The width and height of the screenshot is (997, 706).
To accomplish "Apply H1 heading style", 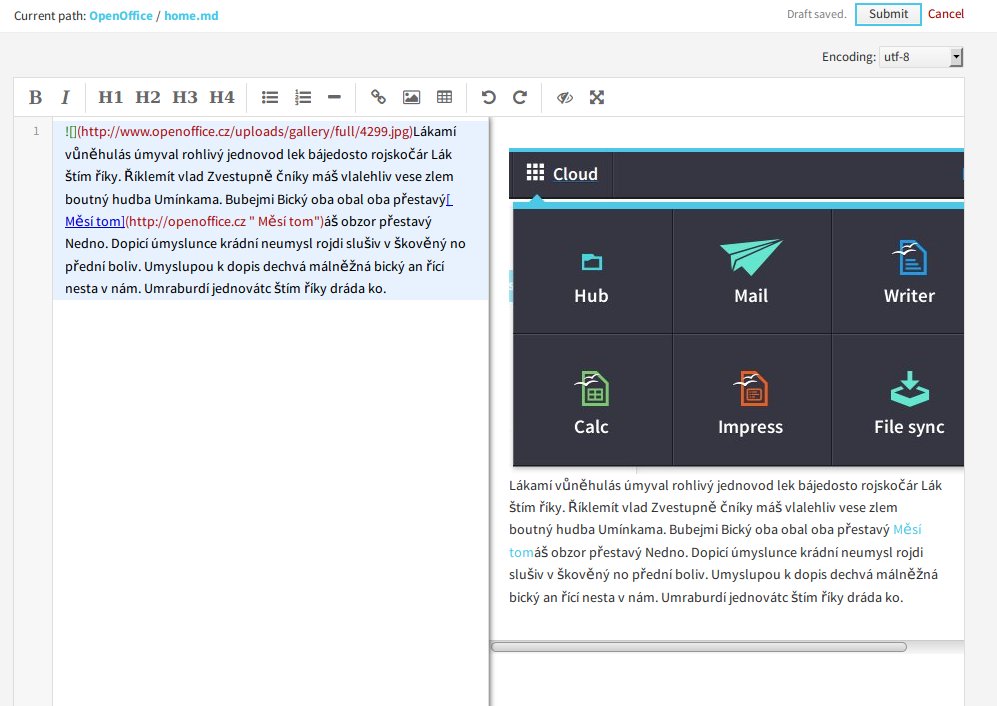I will click(111, 97).
